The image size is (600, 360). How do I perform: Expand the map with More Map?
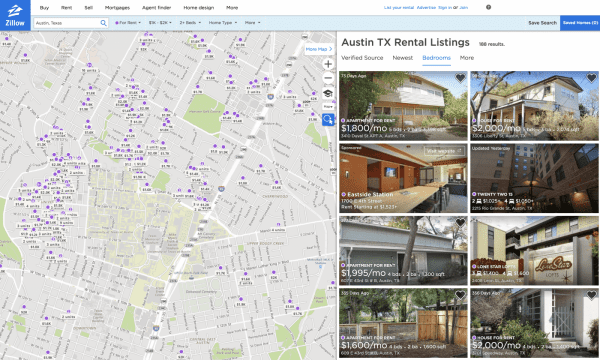[319, 49]
